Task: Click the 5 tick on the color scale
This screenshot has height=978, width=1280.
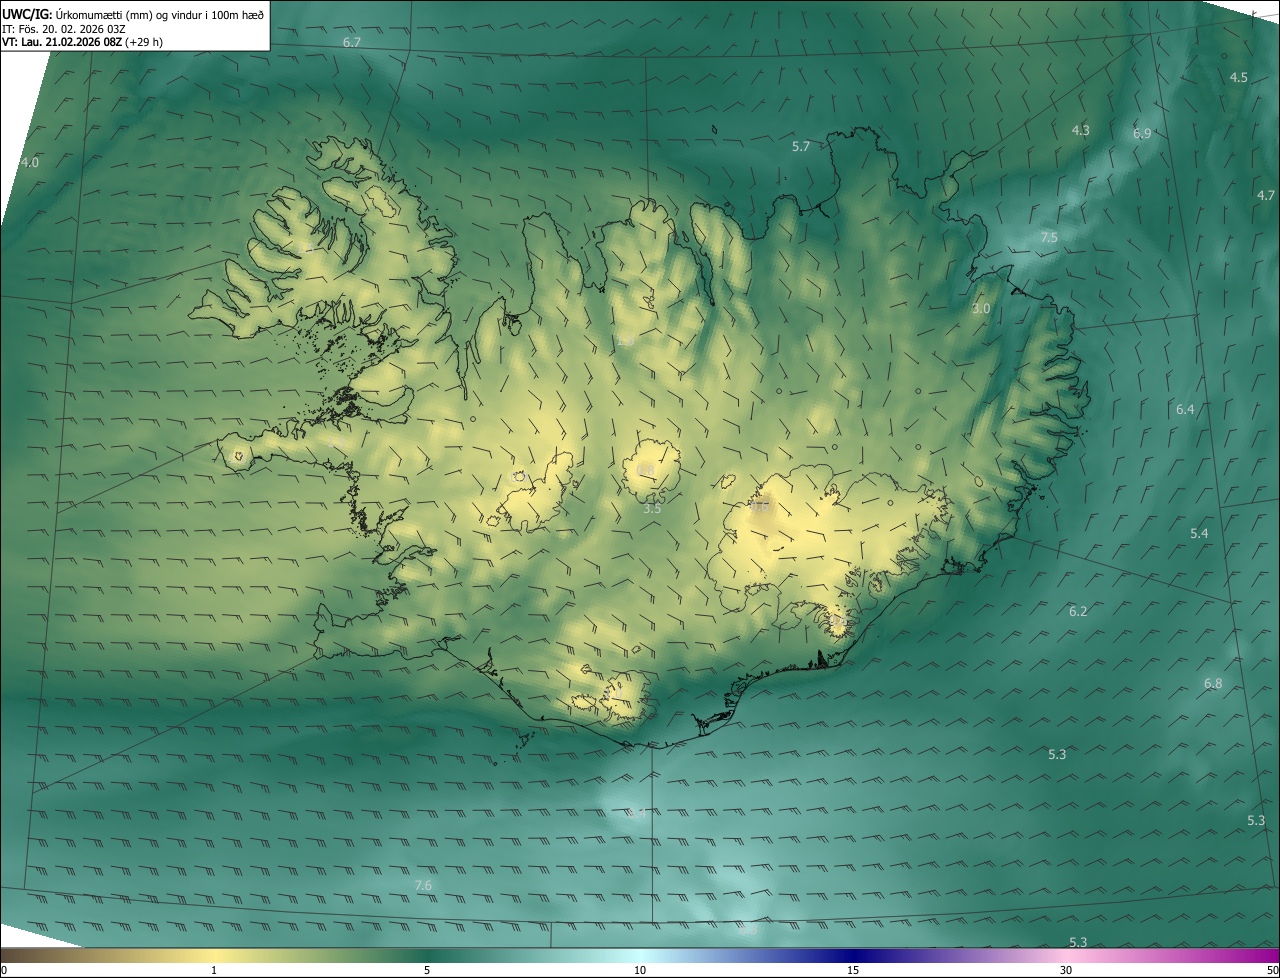Action: click(427, 970)
